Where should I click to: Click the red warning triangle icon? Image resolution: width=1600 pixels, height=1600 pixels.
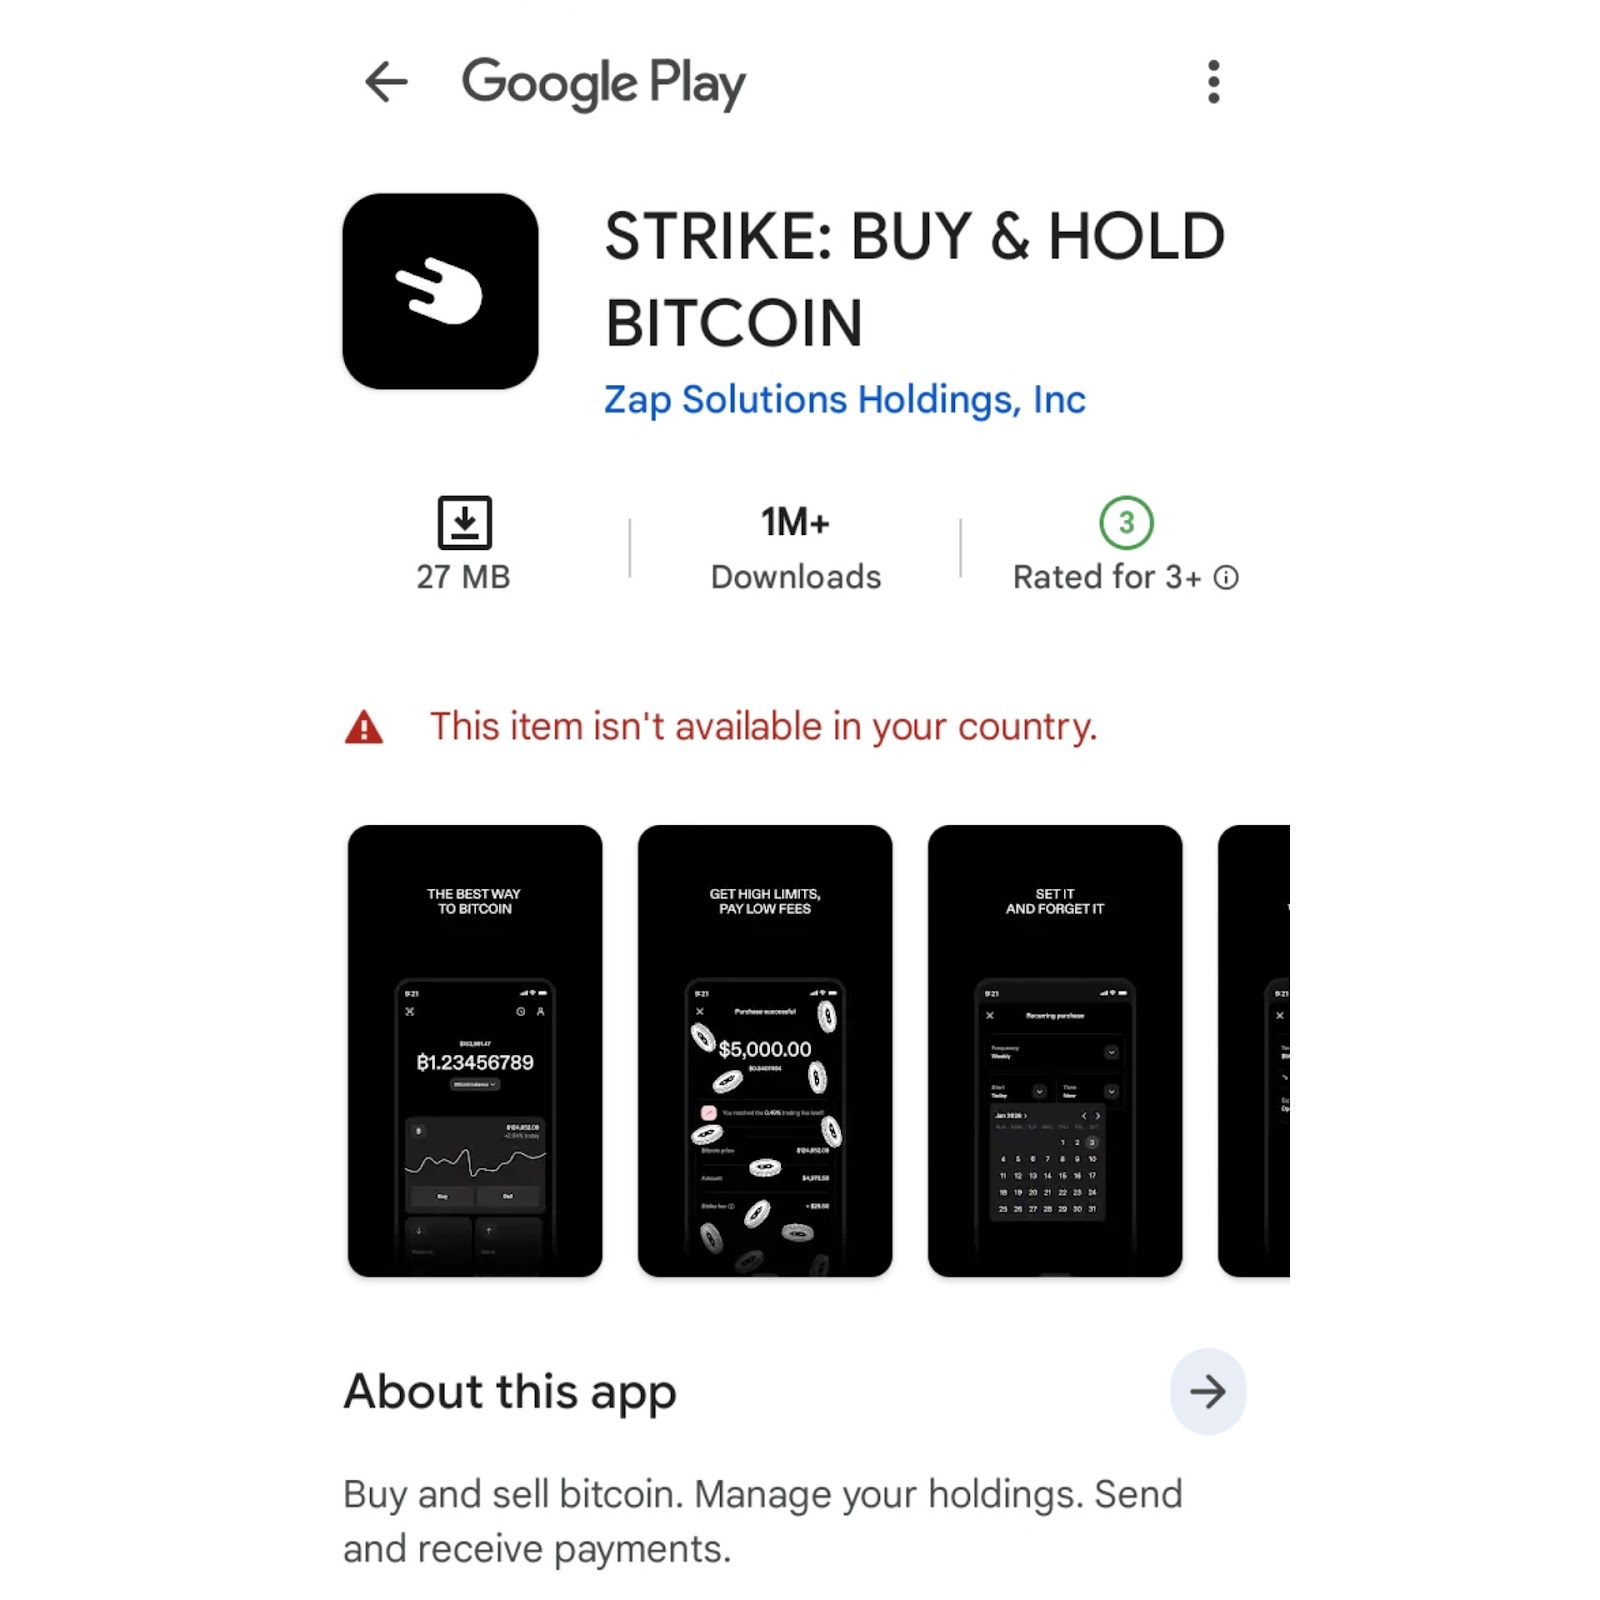(364, 727)
